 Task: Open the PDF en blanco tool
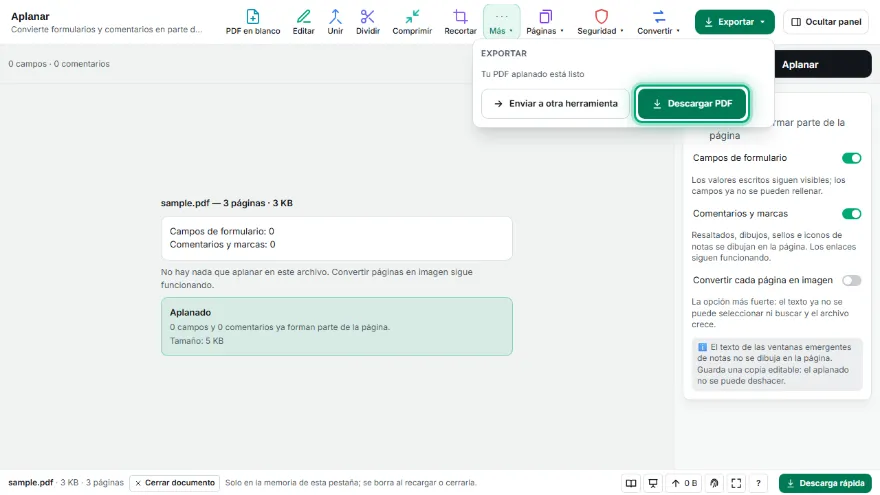pyautogui.click(x=253, y=22)
